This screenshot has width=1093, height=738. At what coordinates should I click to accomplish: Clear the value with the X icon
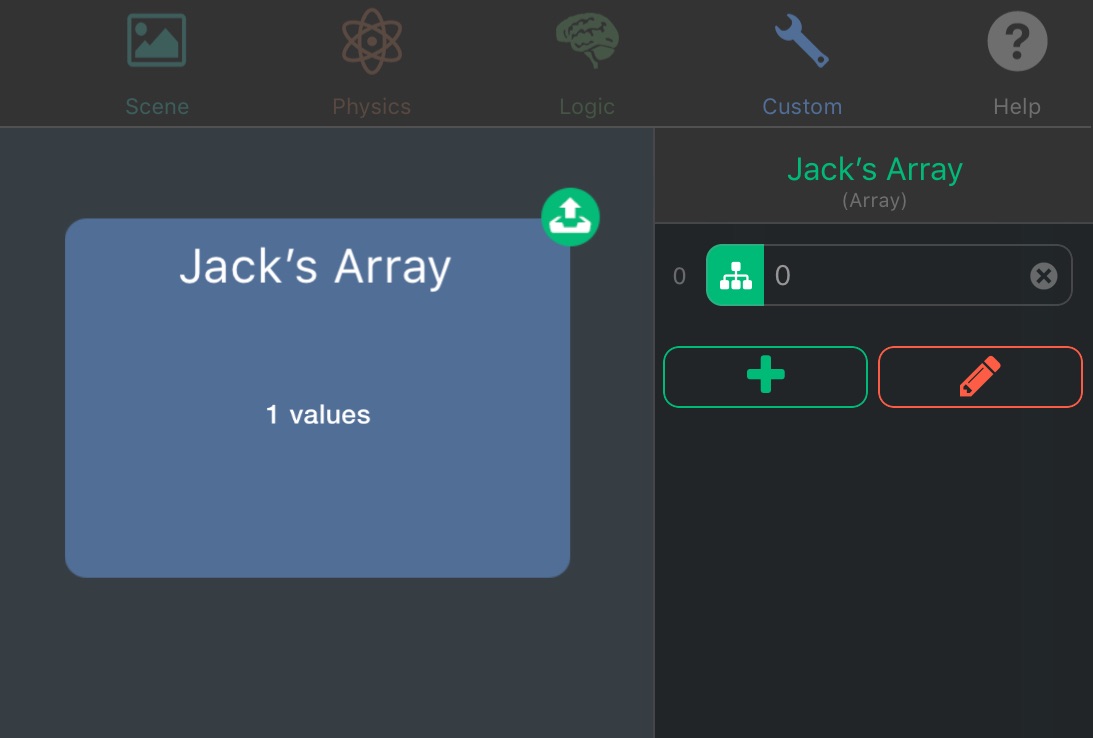point(1043,276)
